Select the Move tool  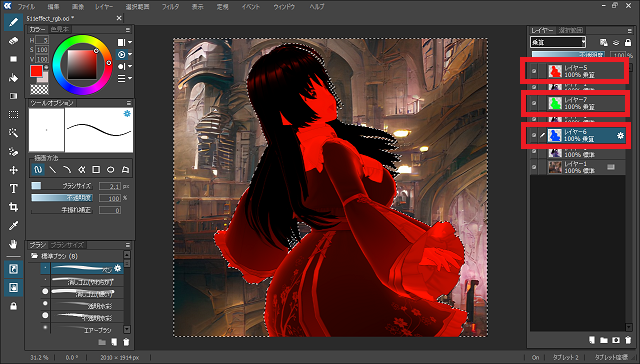click(x=13, y=170)
